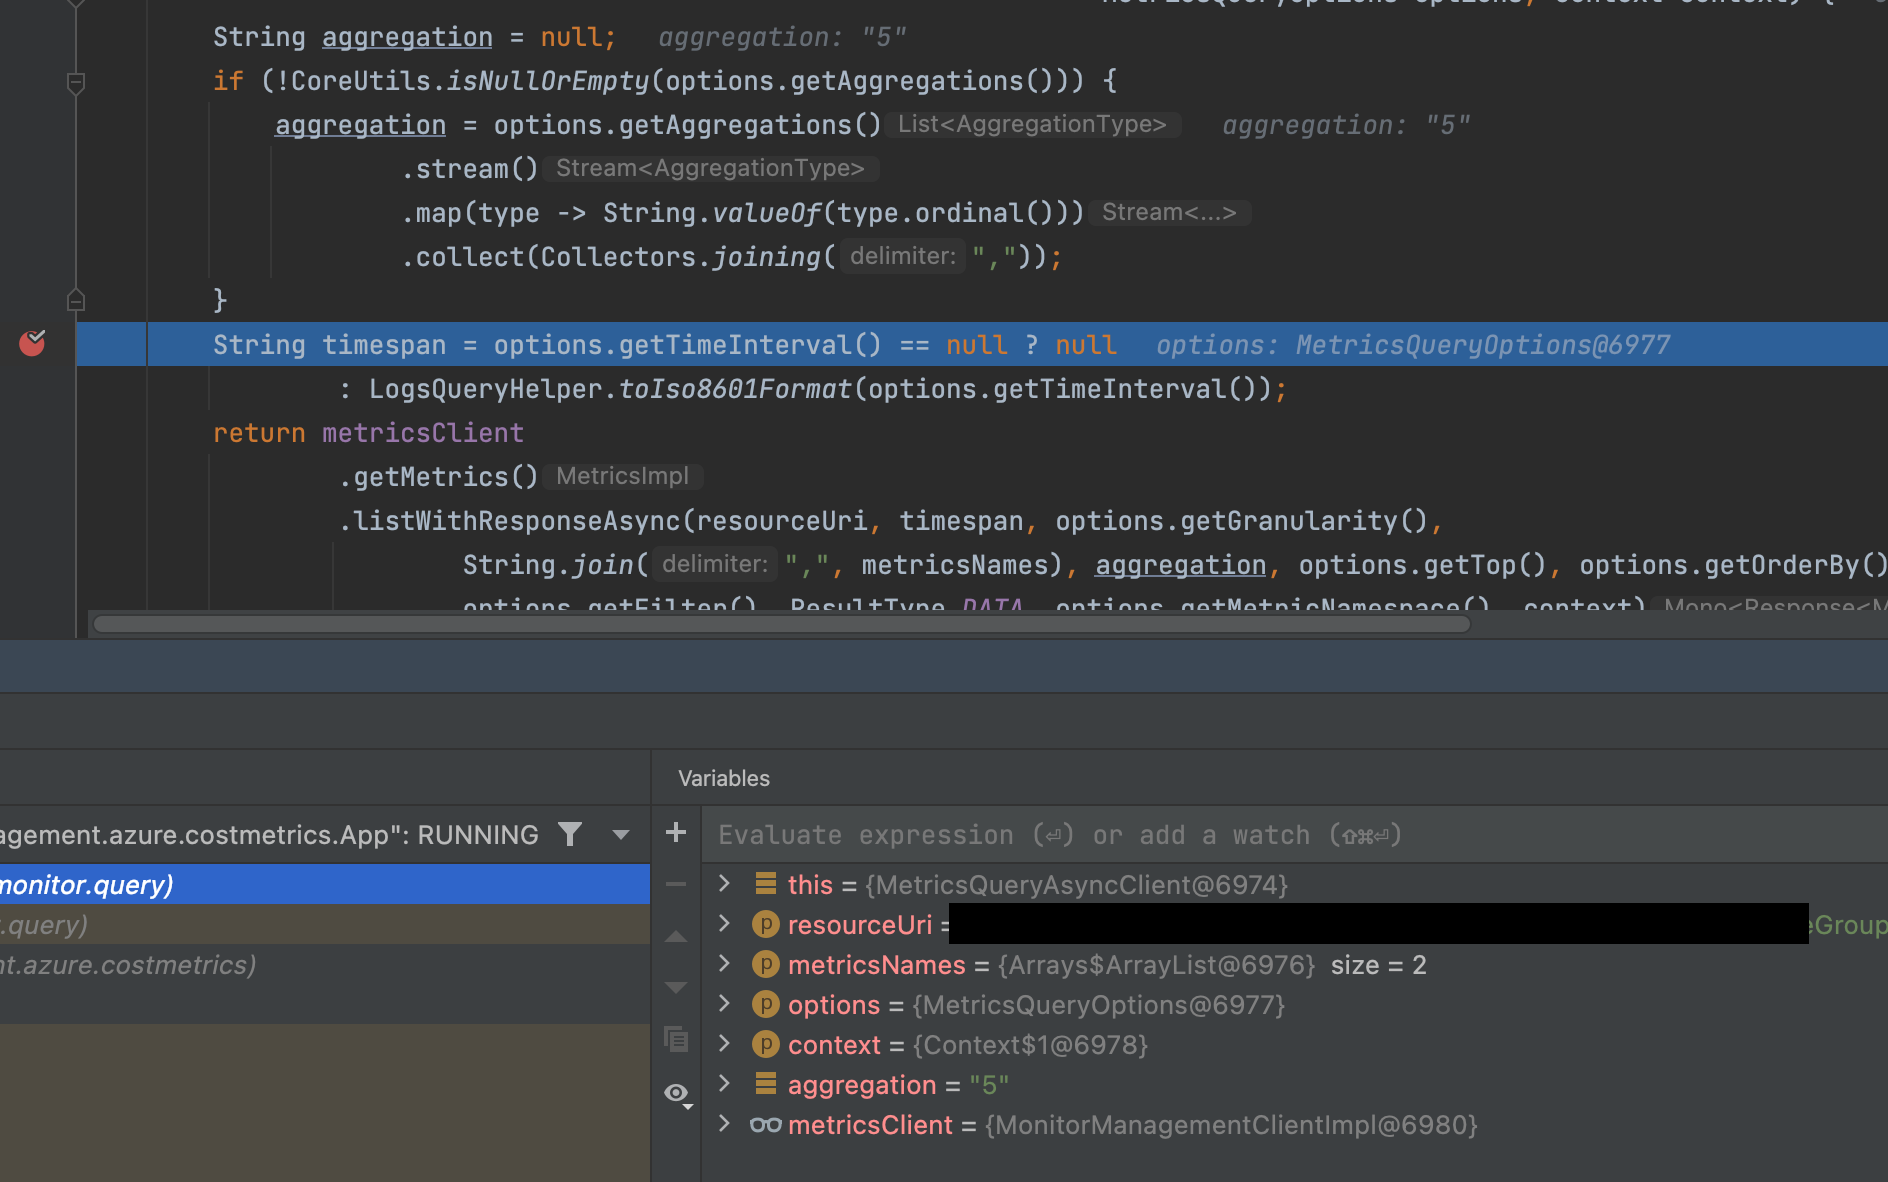Click the parameter icon beside context

[x=765, y=1044]
